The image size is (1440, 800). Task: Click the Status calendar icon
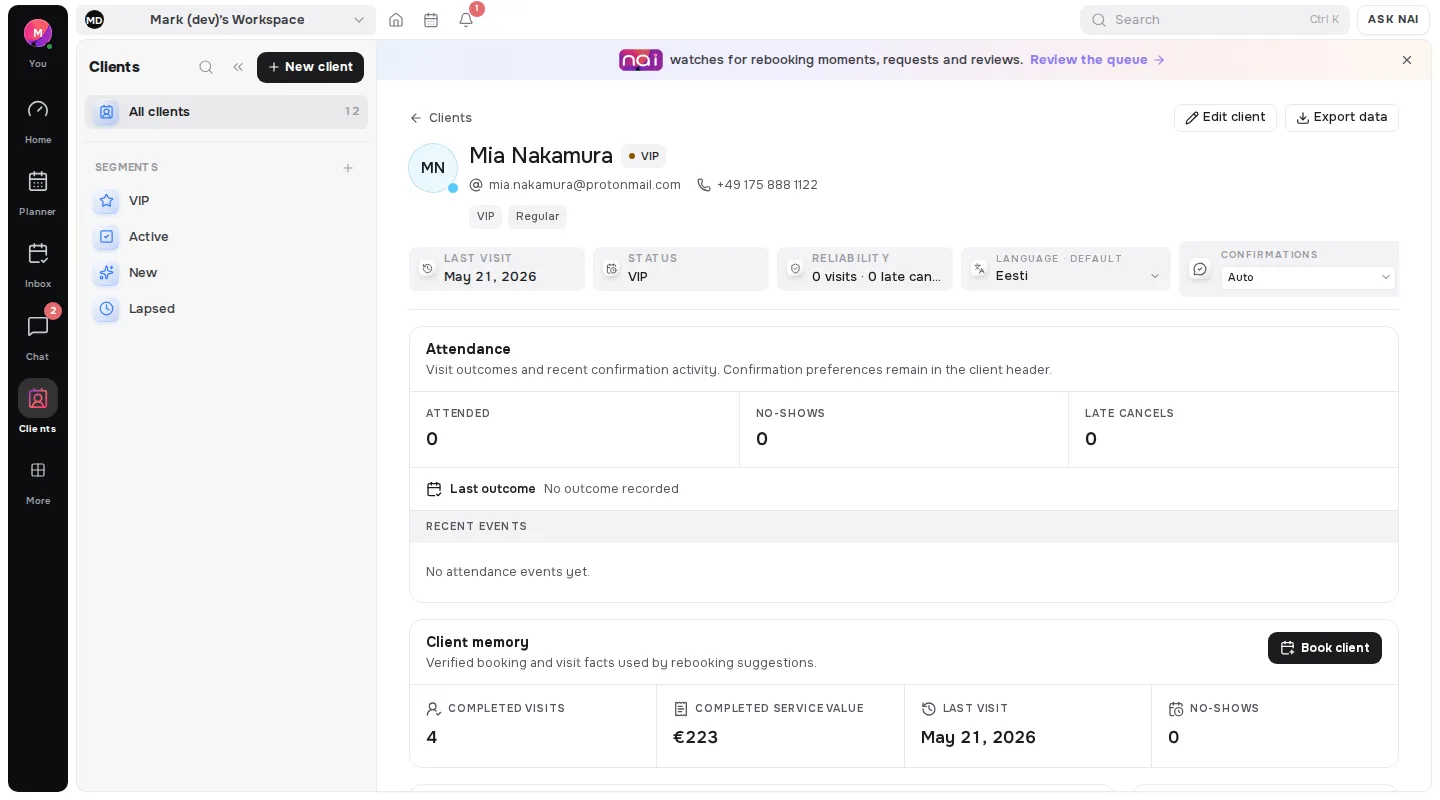coord(612,268)
